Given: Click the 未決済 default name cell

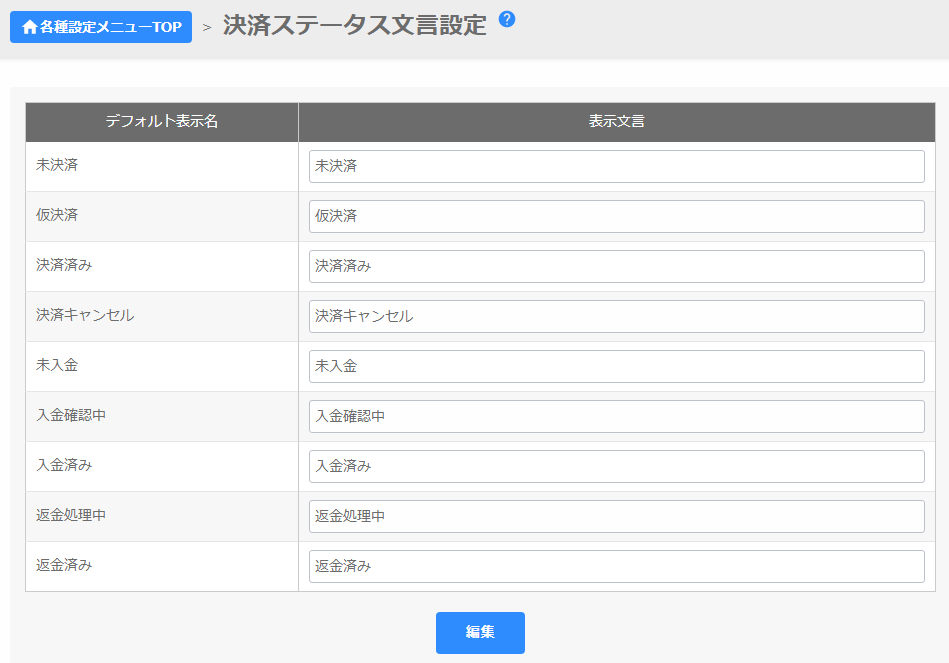Looking at the screenshot, I should (x=58, y=165).
